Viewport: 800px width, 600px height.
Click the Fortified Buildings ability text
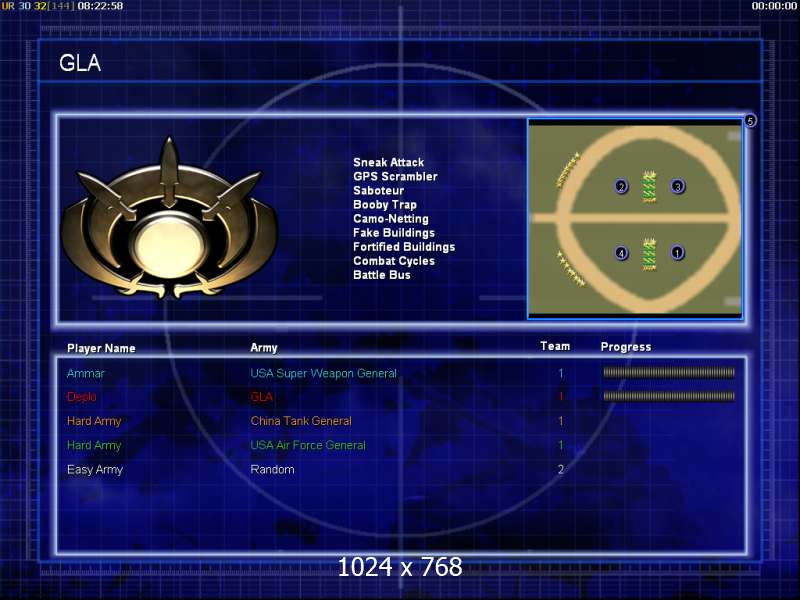pos(404,247)
